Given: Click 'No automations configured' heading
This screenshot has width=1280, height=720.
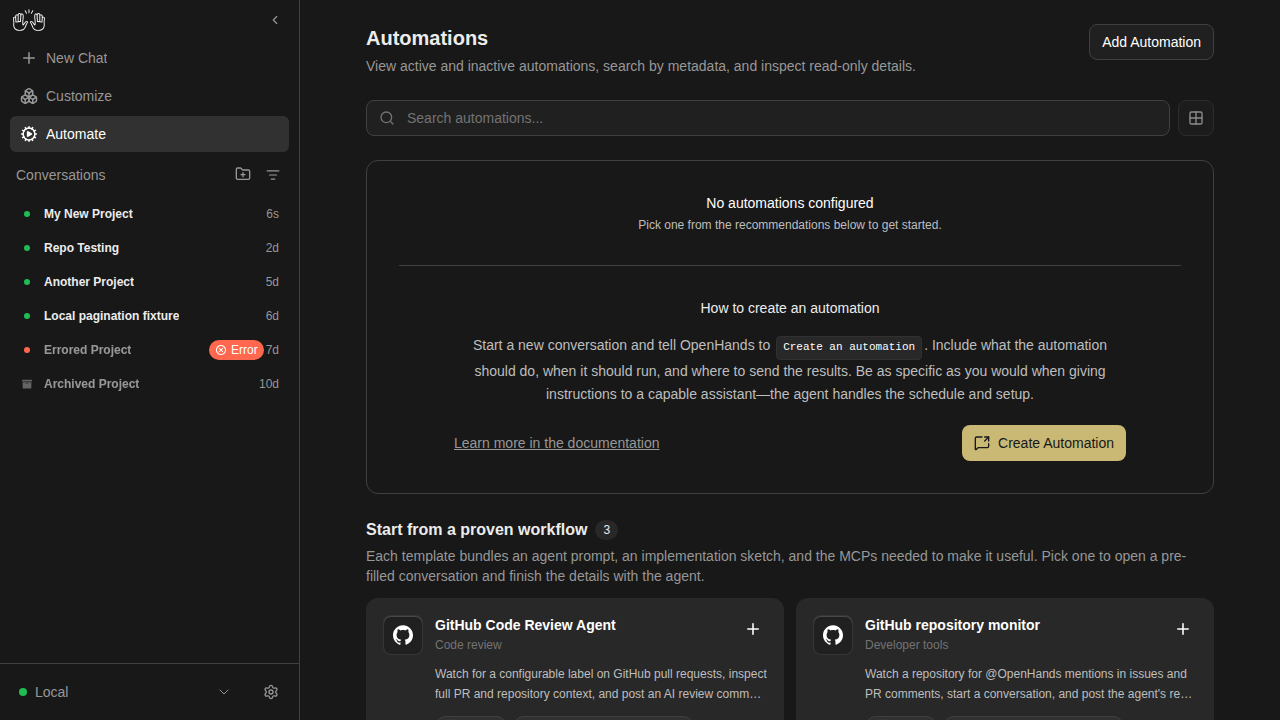Looking at the screenshot, I should (790, 203).
